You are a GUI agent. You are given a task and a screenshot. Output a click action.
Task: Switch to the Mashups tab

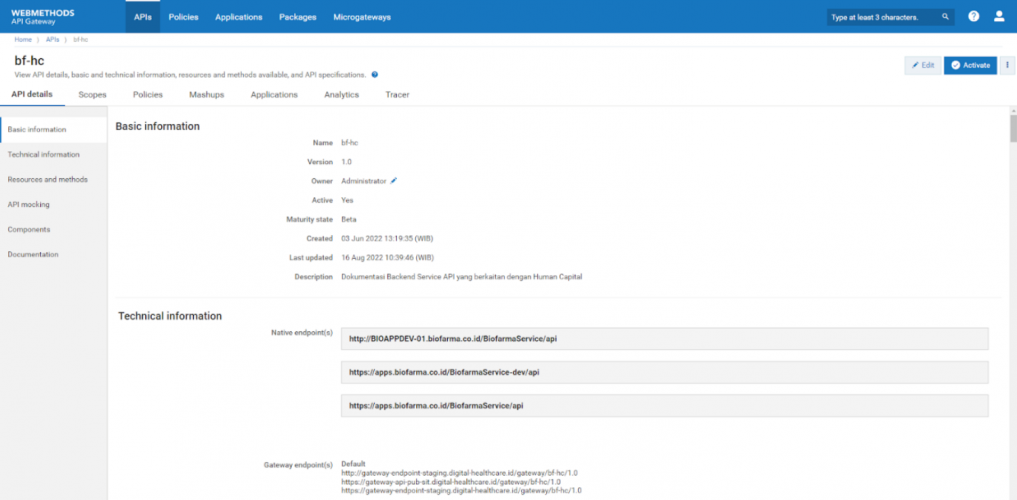(x=206, y=95)
